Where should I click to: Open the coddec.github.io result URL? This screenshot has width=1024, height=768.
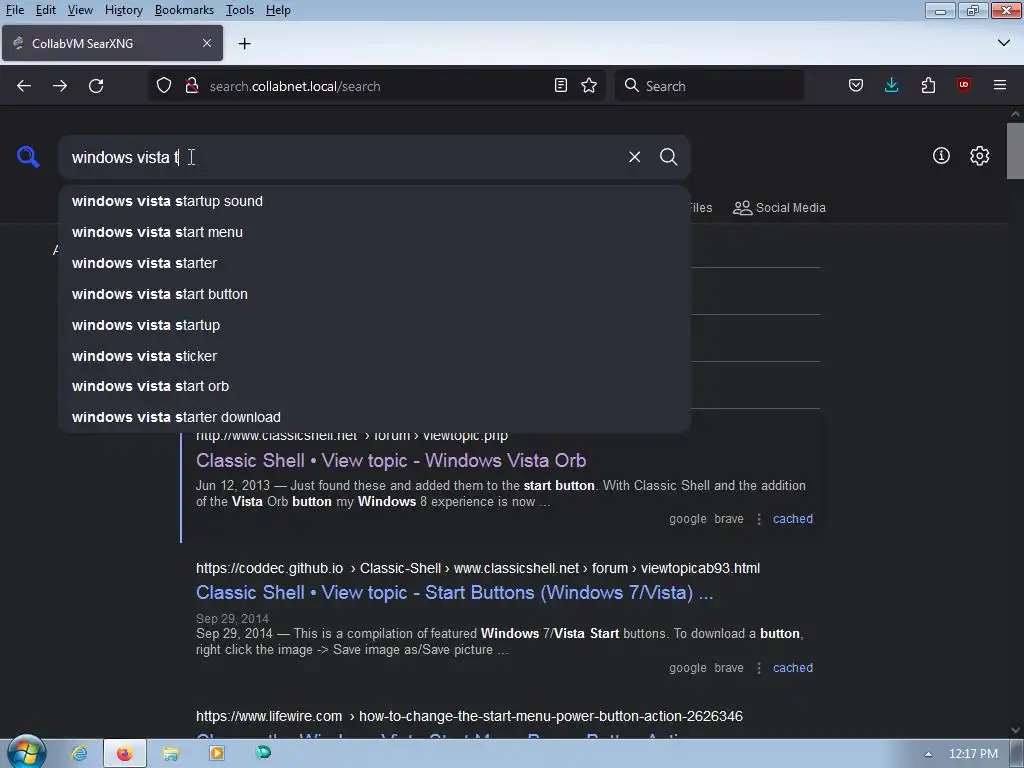[477, 568]
